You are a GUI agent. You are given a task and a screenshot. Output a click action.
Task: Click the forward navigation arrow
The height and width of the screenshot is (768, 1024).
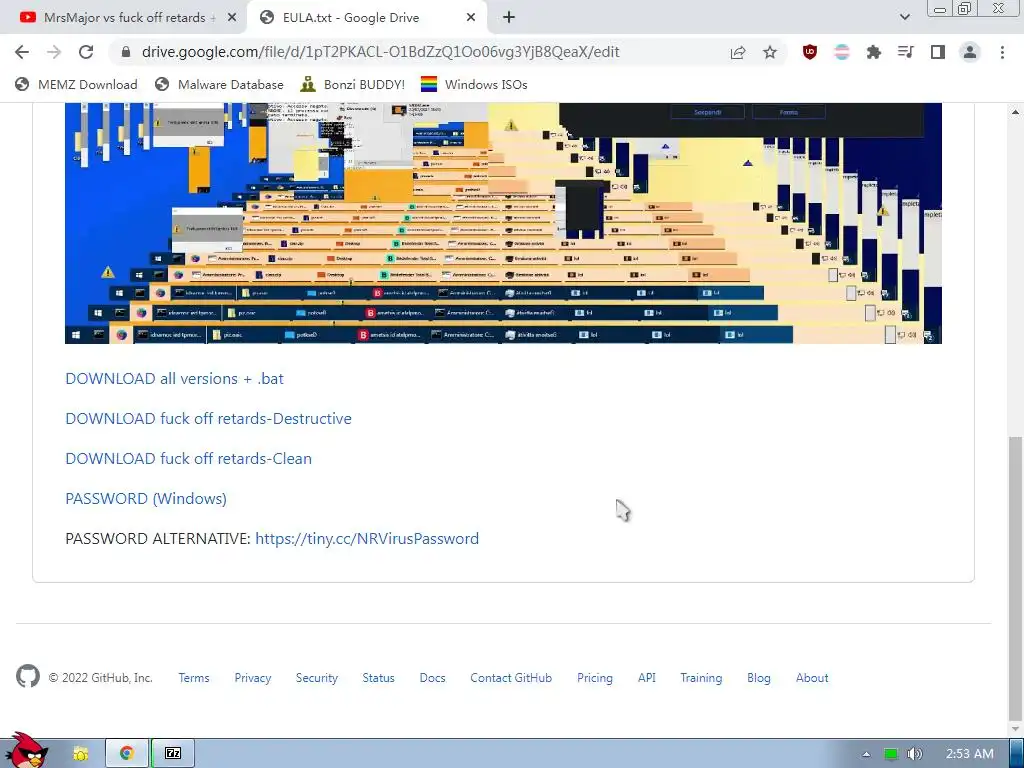pos(54,52)
